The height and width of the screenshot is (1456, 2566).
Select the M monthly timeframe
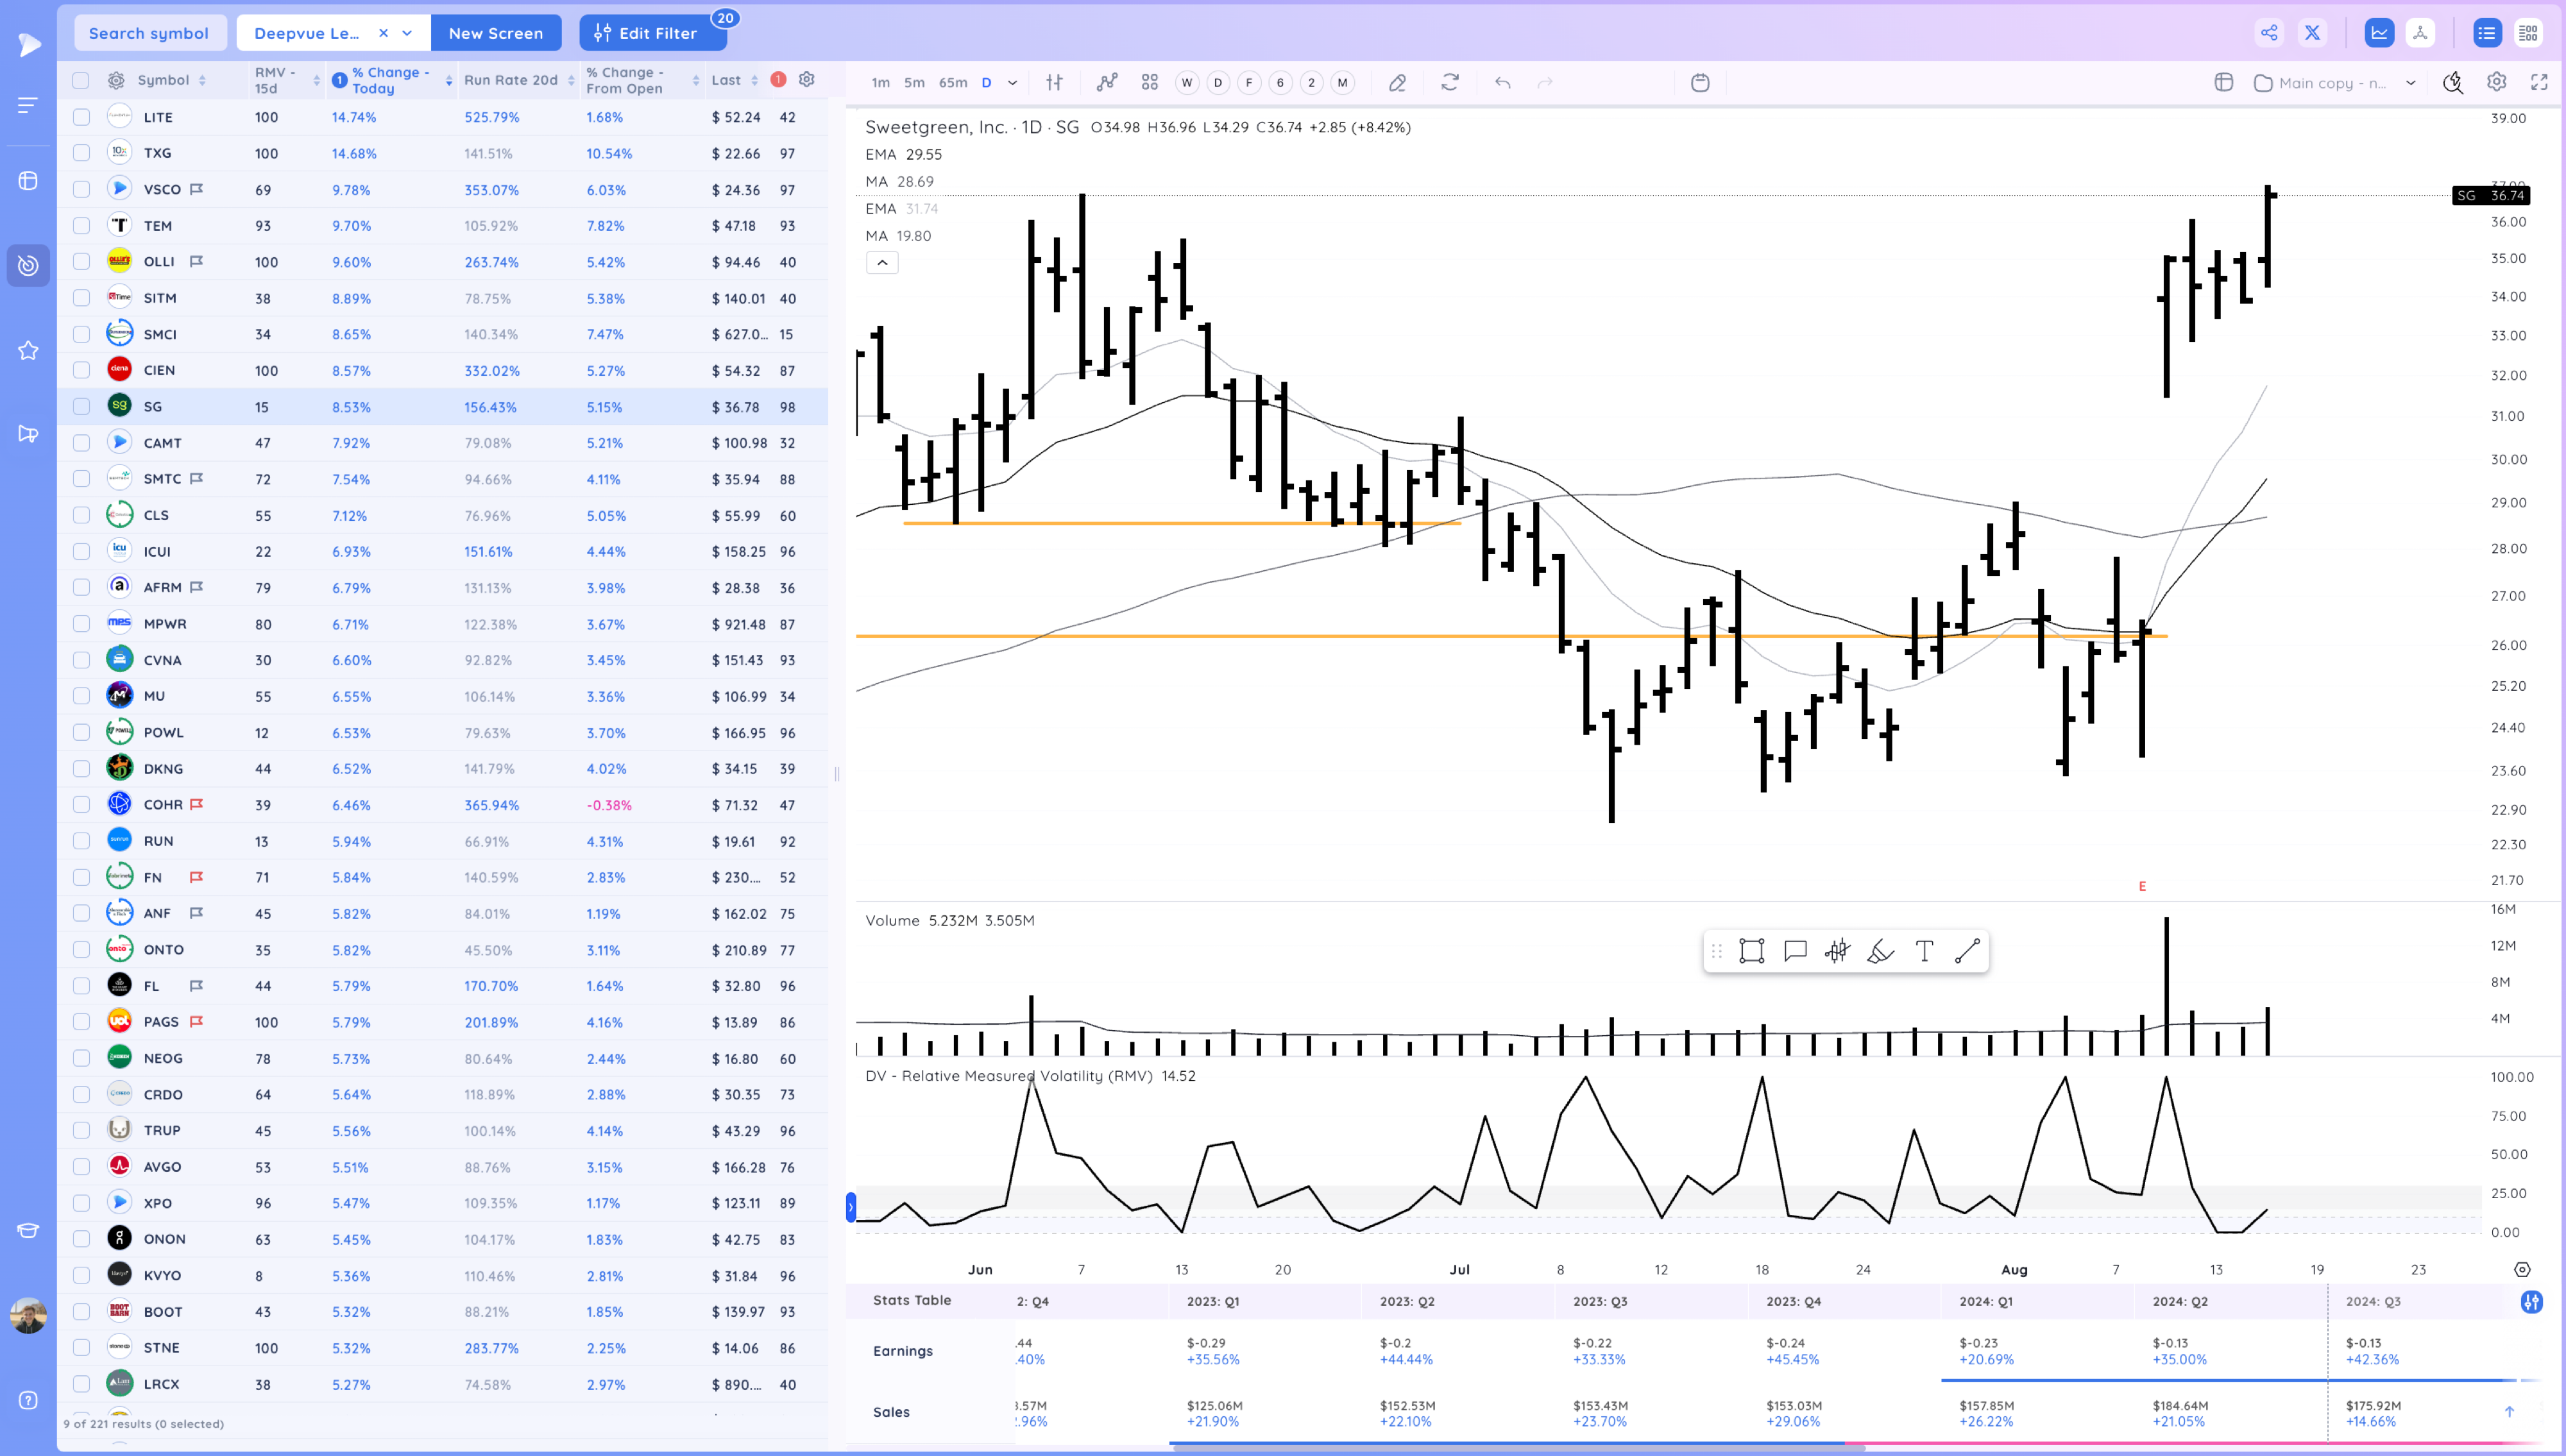(x=1342, y=83)
